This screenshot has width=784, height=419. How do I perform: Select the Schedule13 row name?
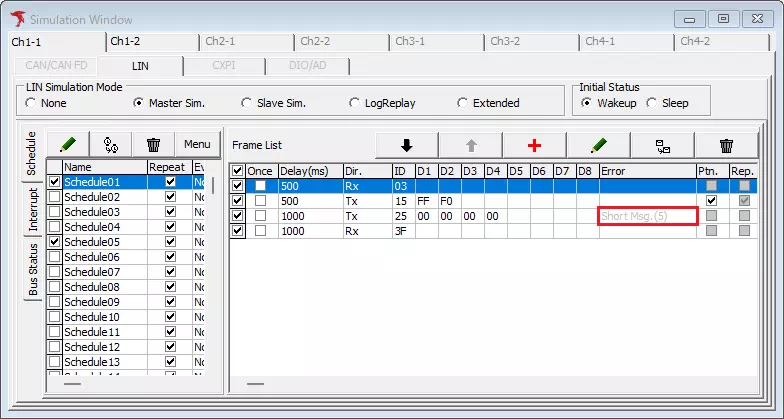coord(105,362)
